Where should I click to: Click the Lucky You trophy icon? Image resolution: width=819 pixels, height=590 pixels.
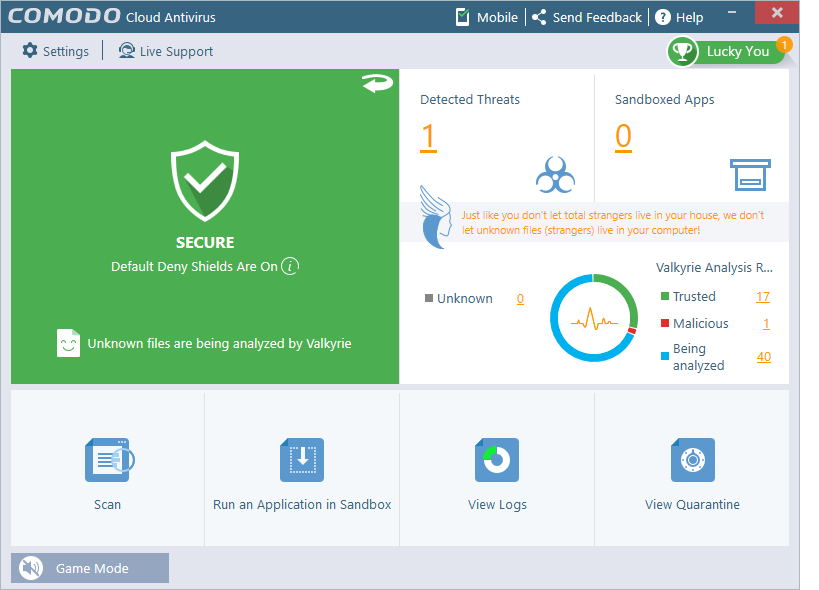click(x=682, y=52)
